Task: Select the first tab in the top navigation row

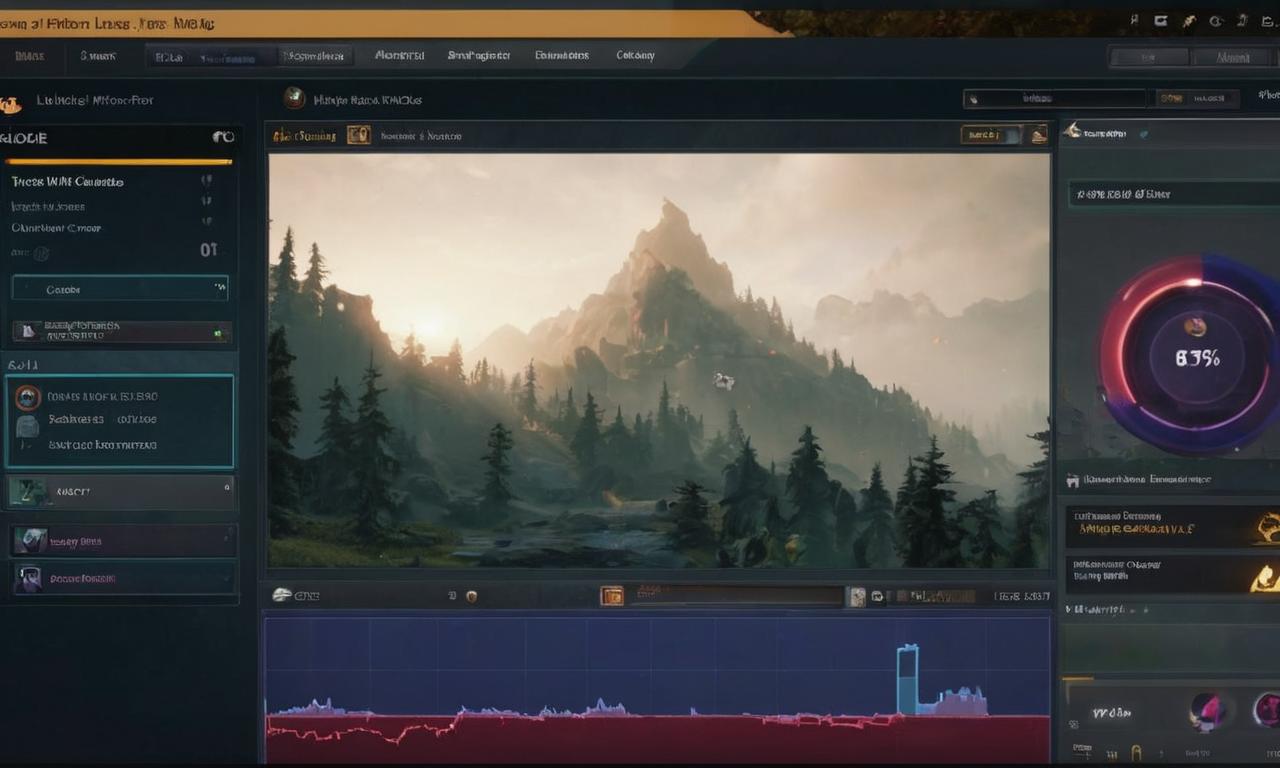Action: point(29,57)
